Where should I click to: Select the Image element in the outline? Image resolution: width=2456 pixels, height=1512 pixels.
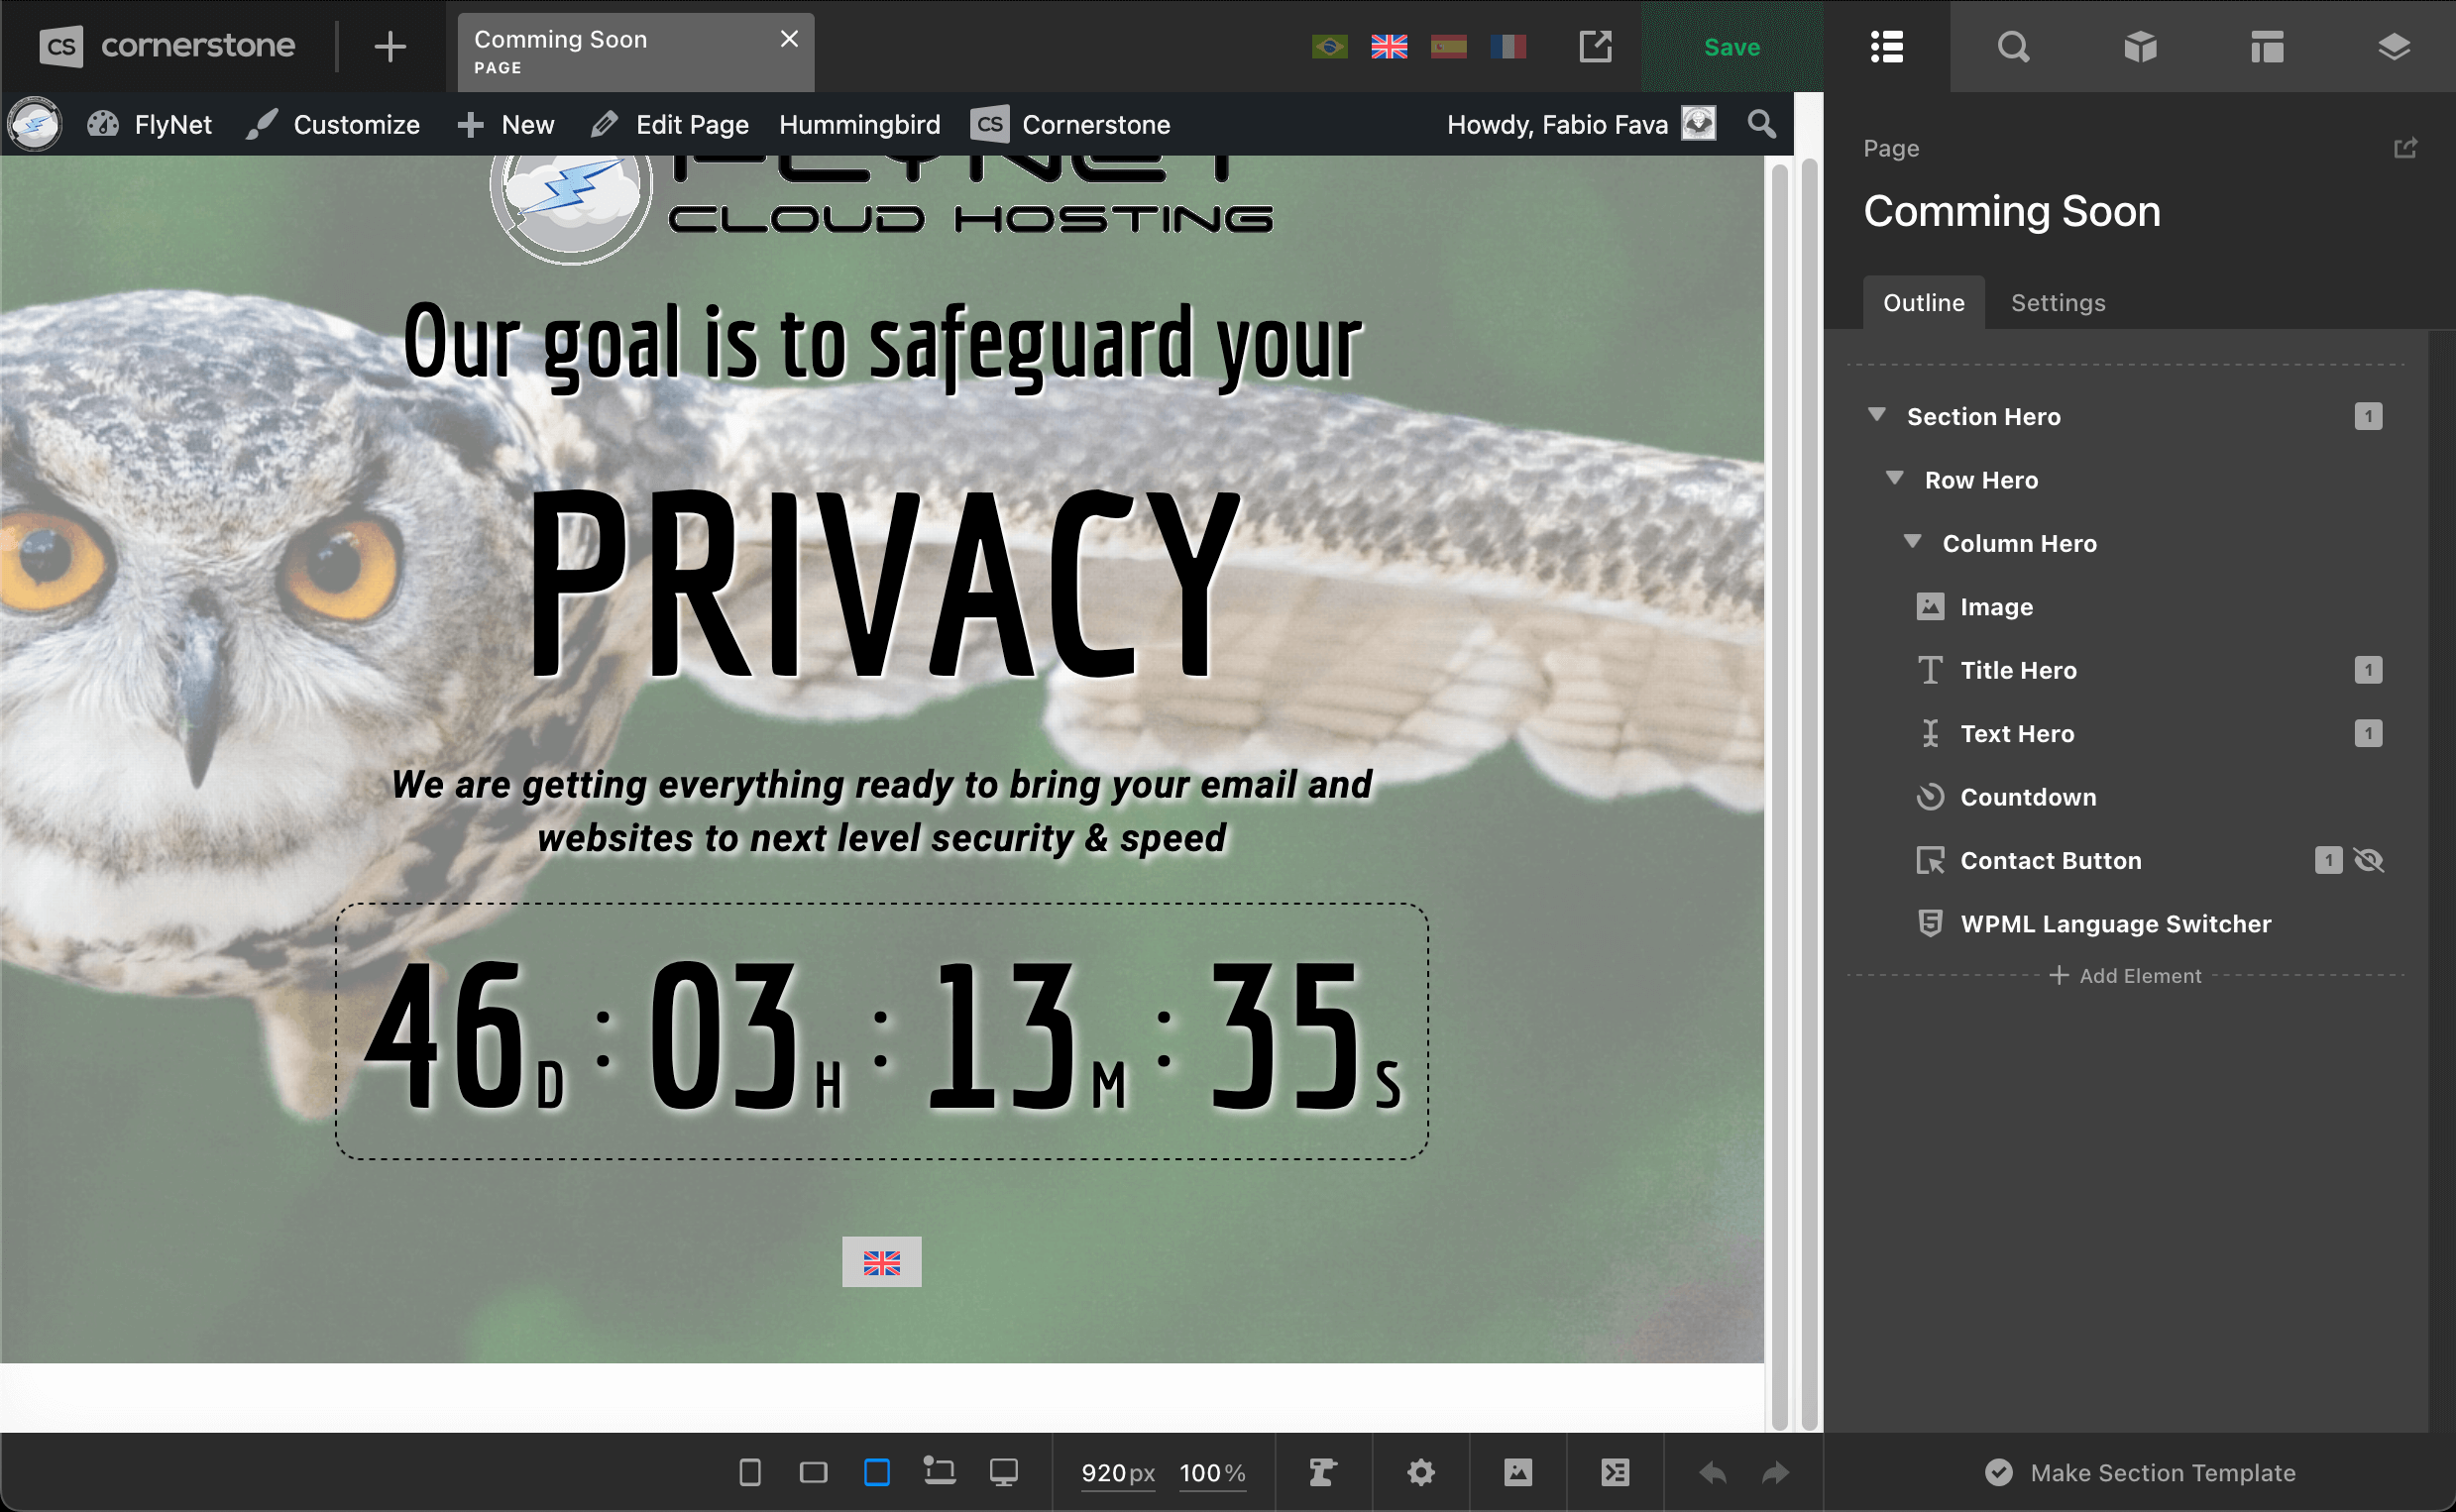(x=1996, y=606)
